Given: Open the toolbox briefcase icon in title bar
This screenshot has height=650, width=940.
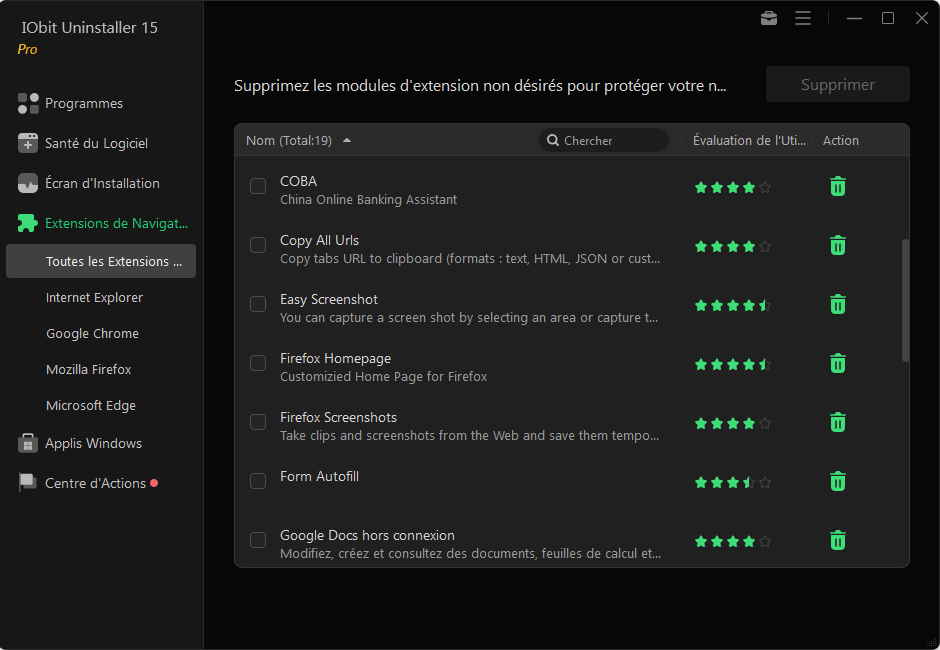Looking at the screenshot, I should [x=769, y=18].
